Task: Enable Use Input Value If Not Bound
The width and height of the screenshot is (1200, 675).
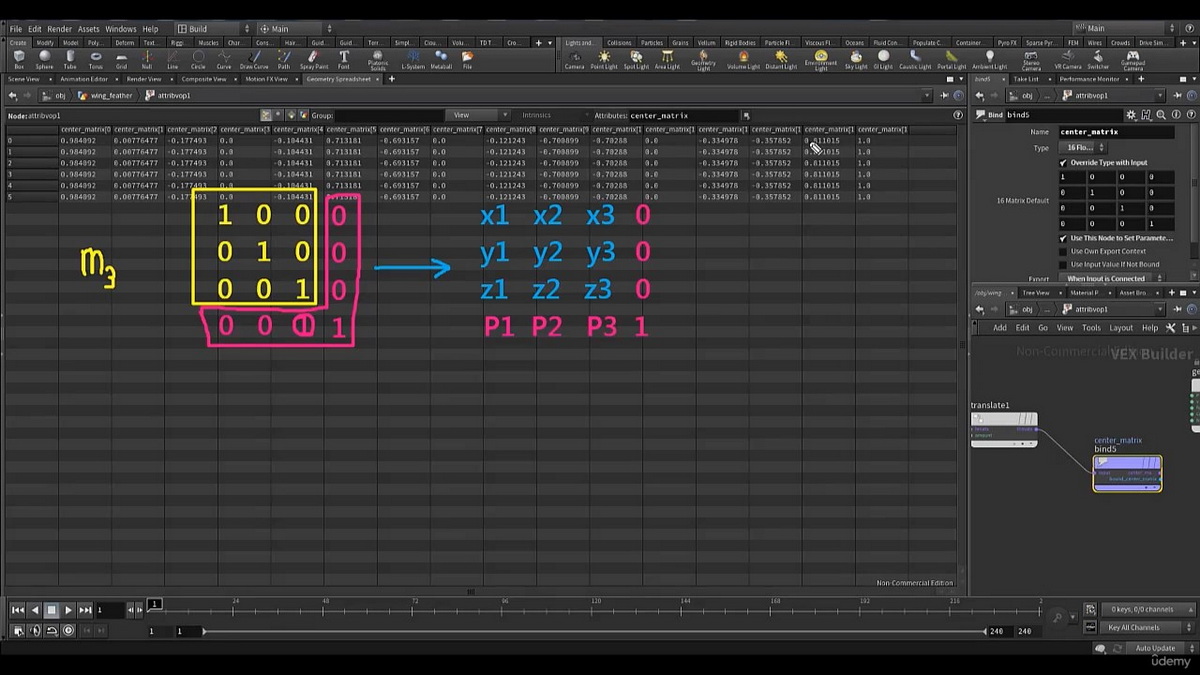Action: pyautogui.click(x=1063, y=264)
